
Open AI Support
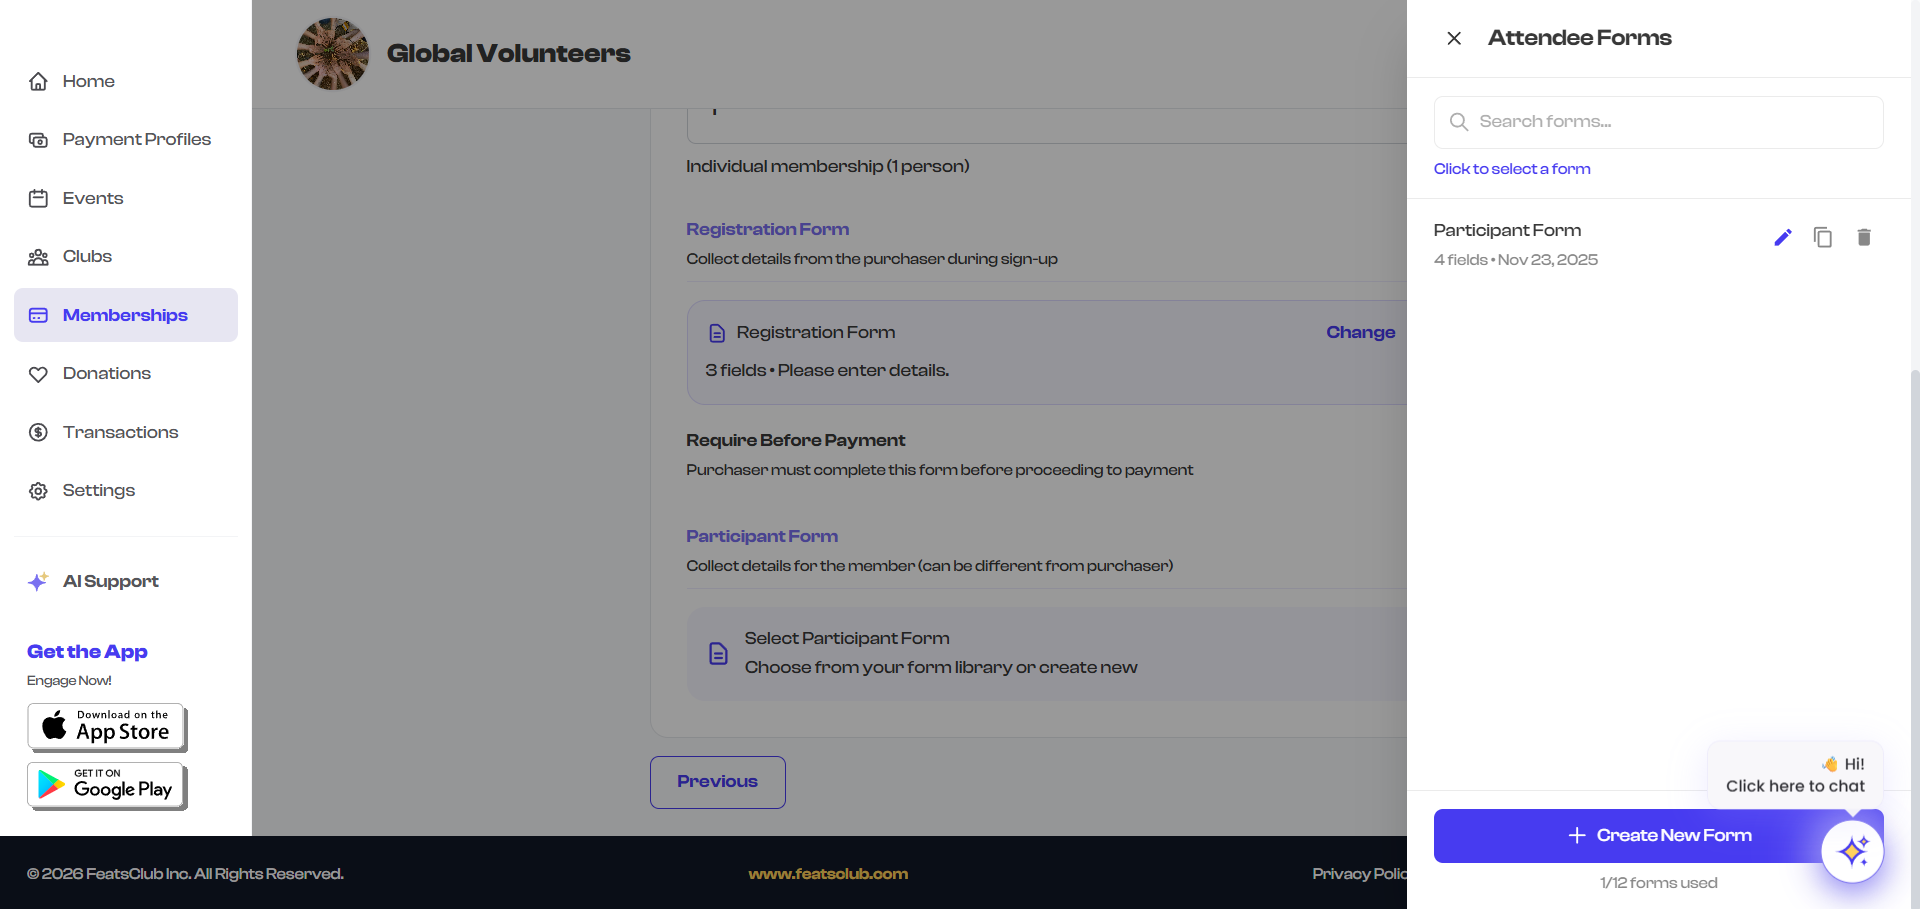coord(126,581)
